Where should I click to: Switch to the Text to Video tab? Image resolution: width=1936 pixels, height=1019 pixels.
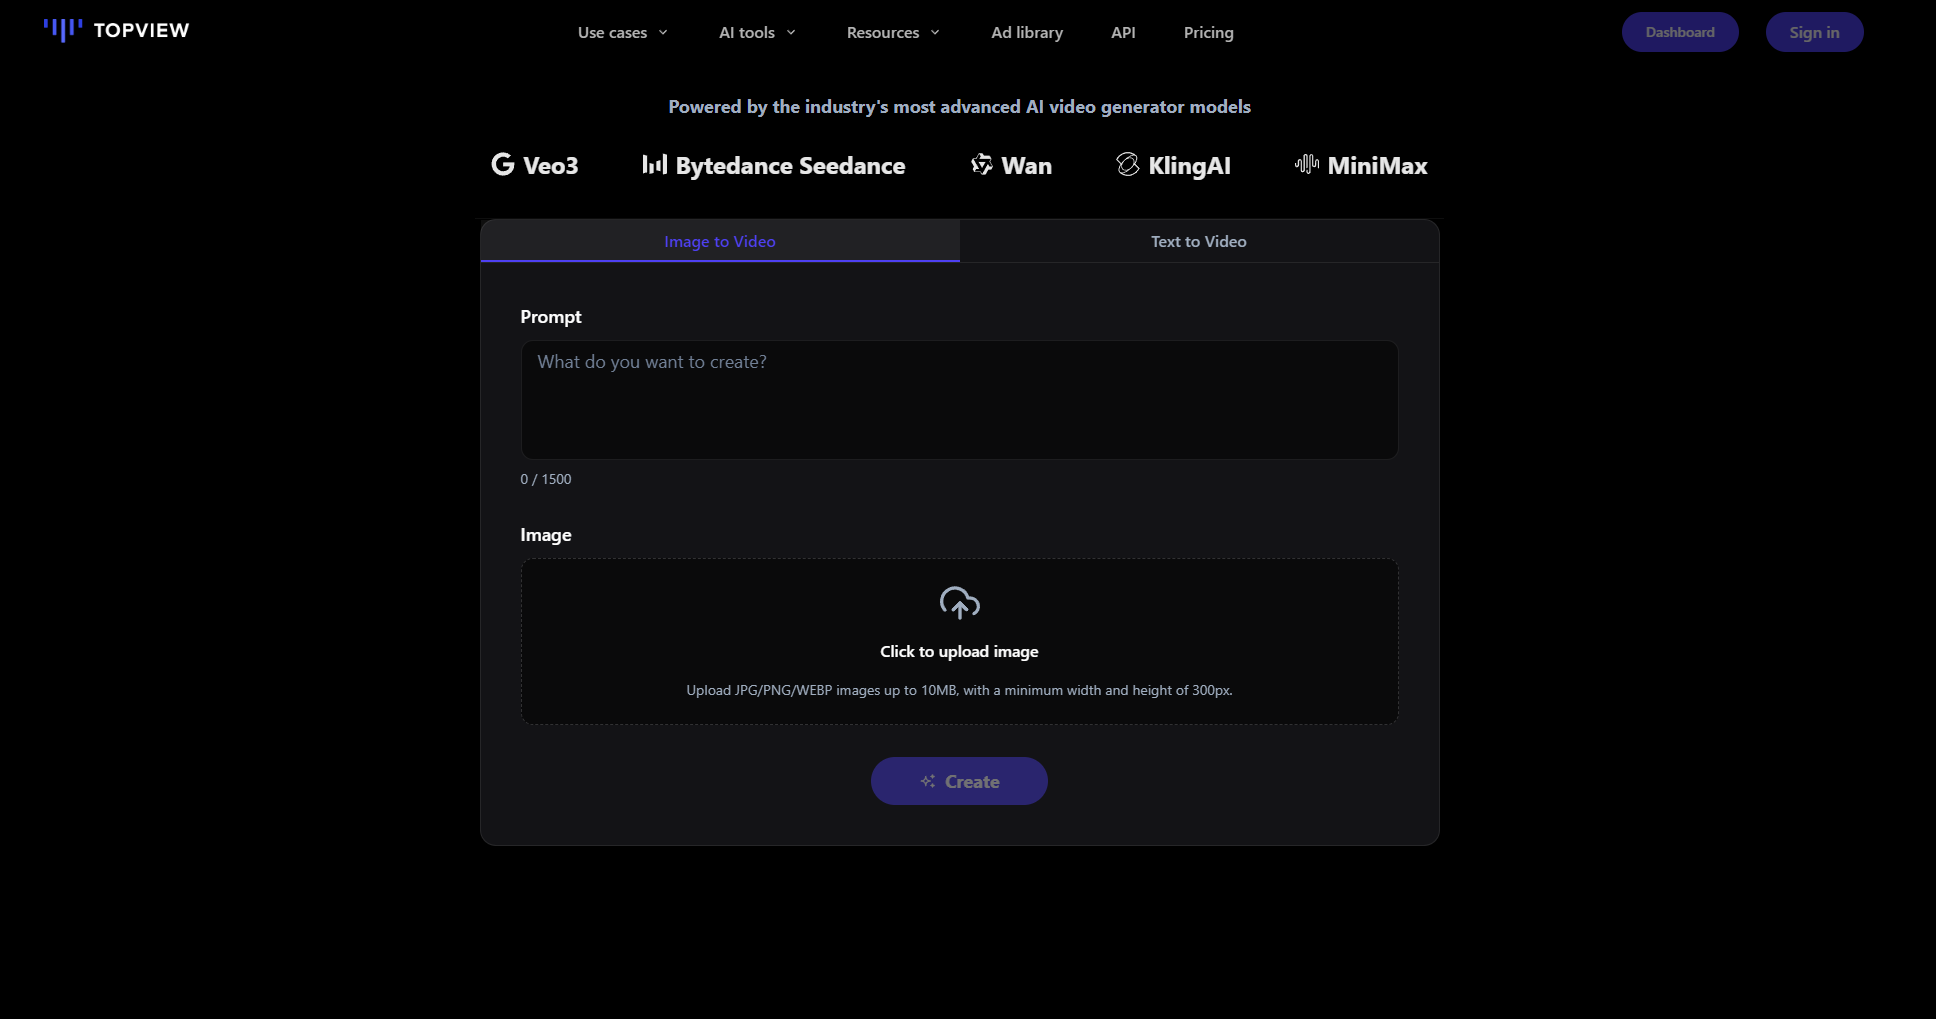[x=1198, y=242]
